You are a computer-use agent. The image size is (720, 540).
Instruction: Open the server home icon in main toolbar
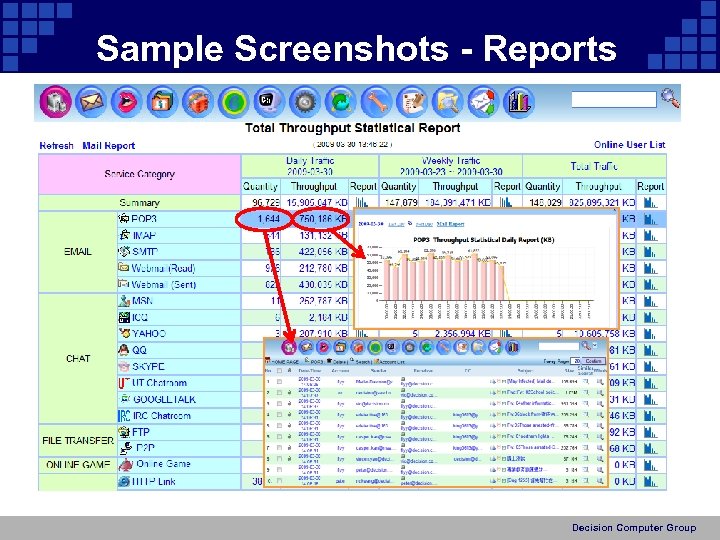[56, 101]
